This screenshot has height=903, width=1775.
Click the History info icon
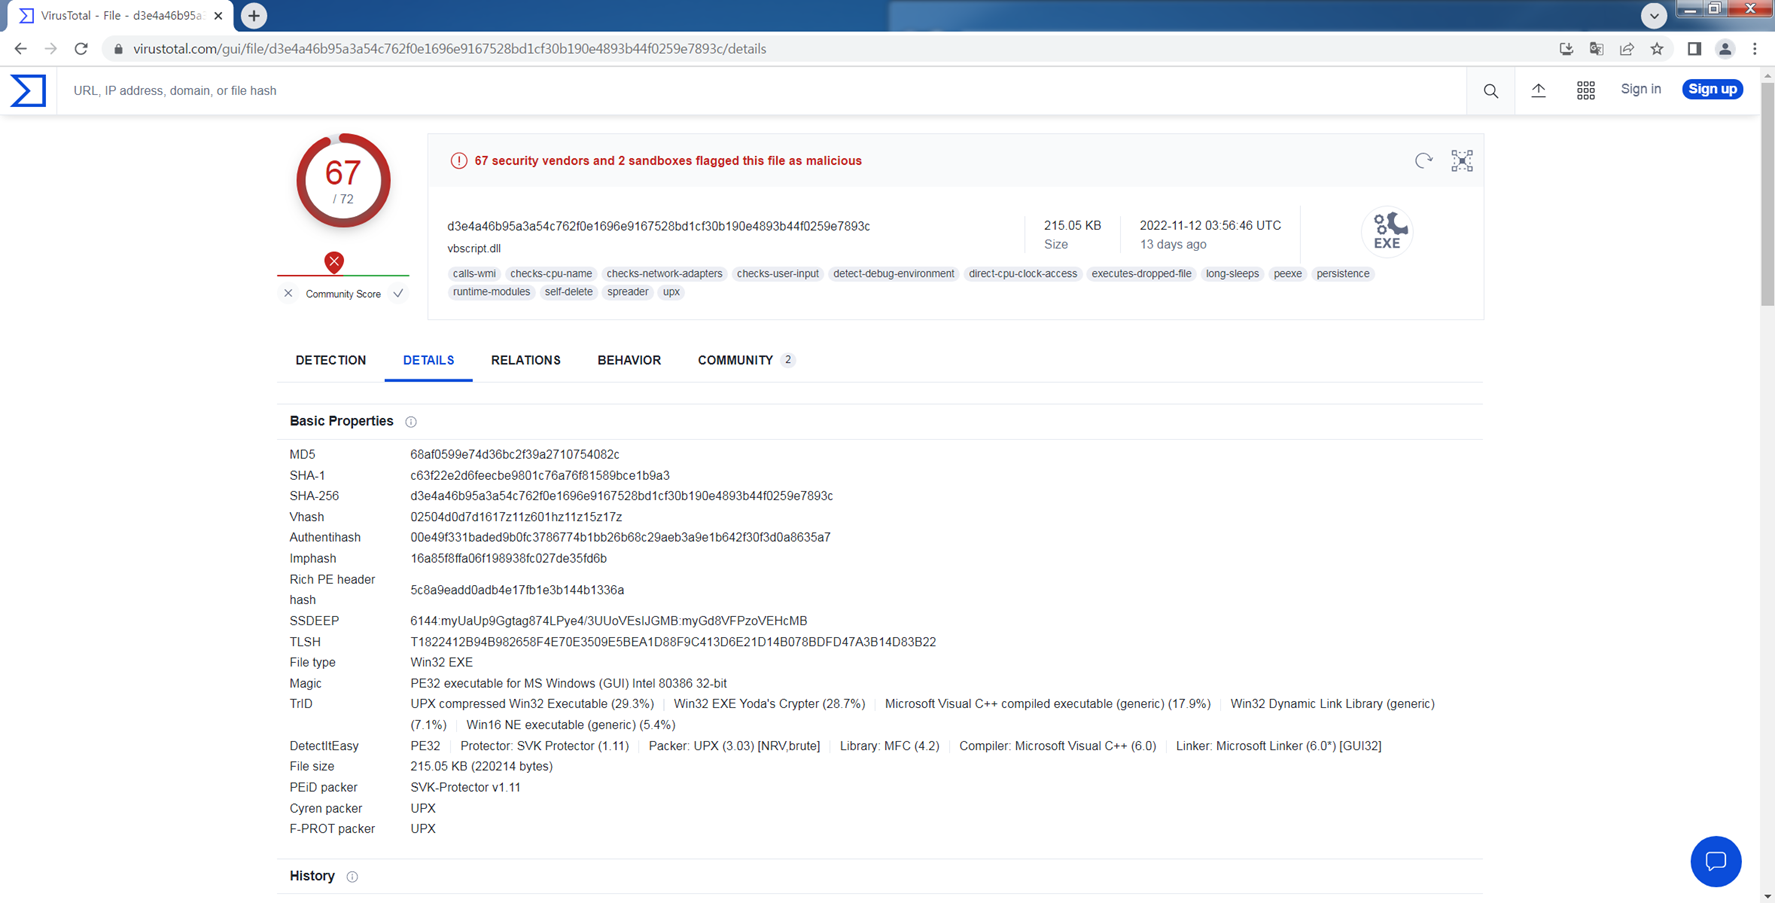(x=352, y=877)
